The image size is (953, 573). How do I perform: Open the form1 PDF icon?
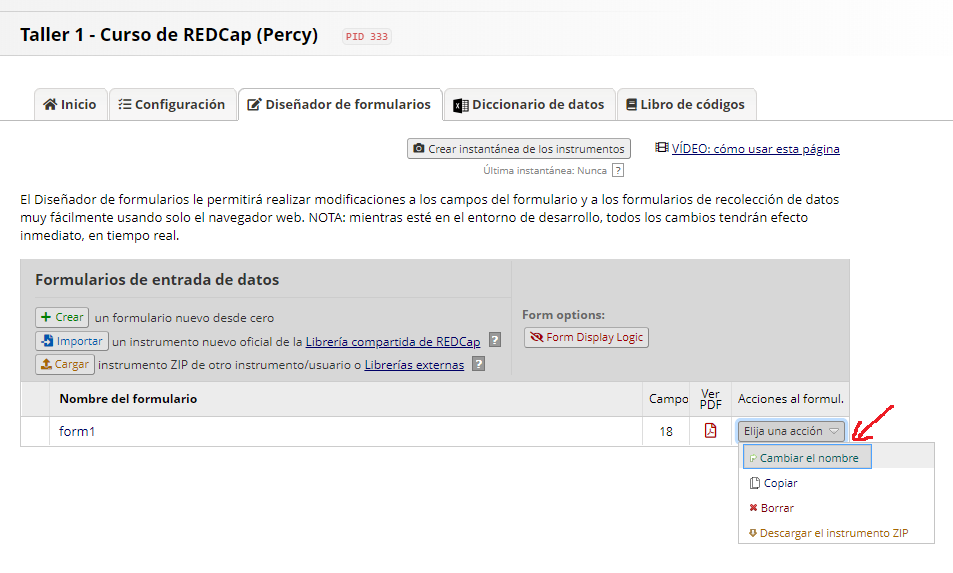[x=710, y=431]
